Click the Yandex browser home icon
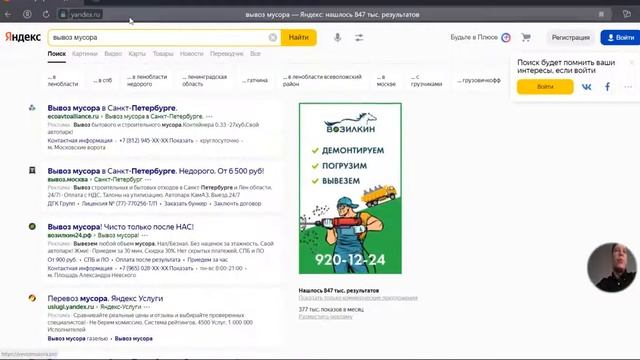This screenshot has width=640, height=360. point(27,14)
